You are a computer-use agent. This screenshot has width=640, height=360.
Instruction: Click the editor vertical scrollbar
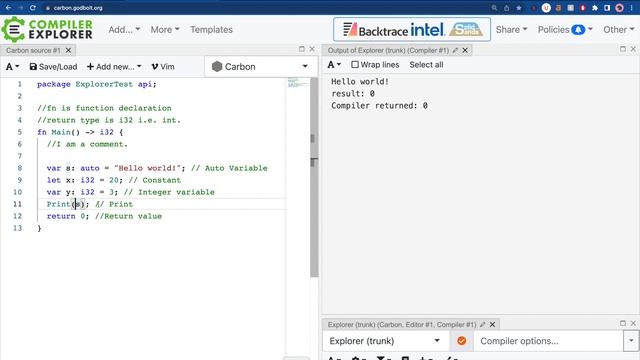[314, 178]
